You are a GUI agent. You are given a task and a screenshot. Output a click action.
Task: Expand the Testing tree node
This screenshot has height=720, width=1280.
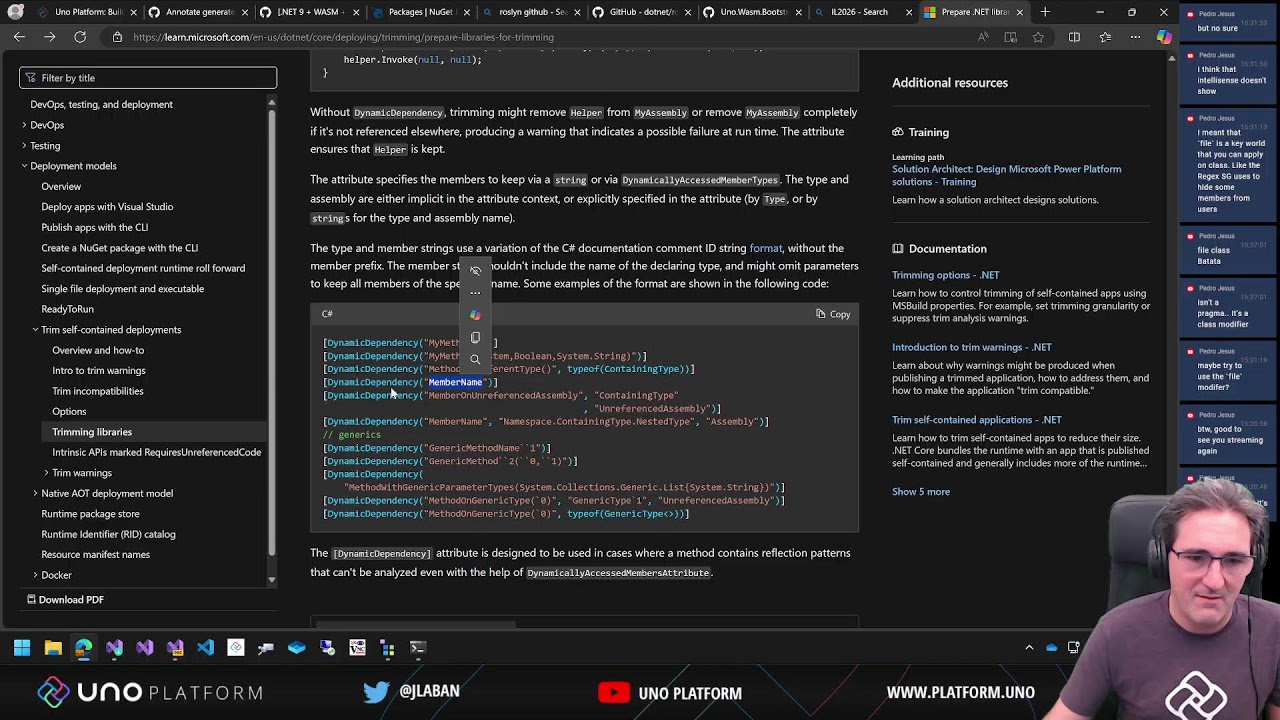click(x=24, y=146)
